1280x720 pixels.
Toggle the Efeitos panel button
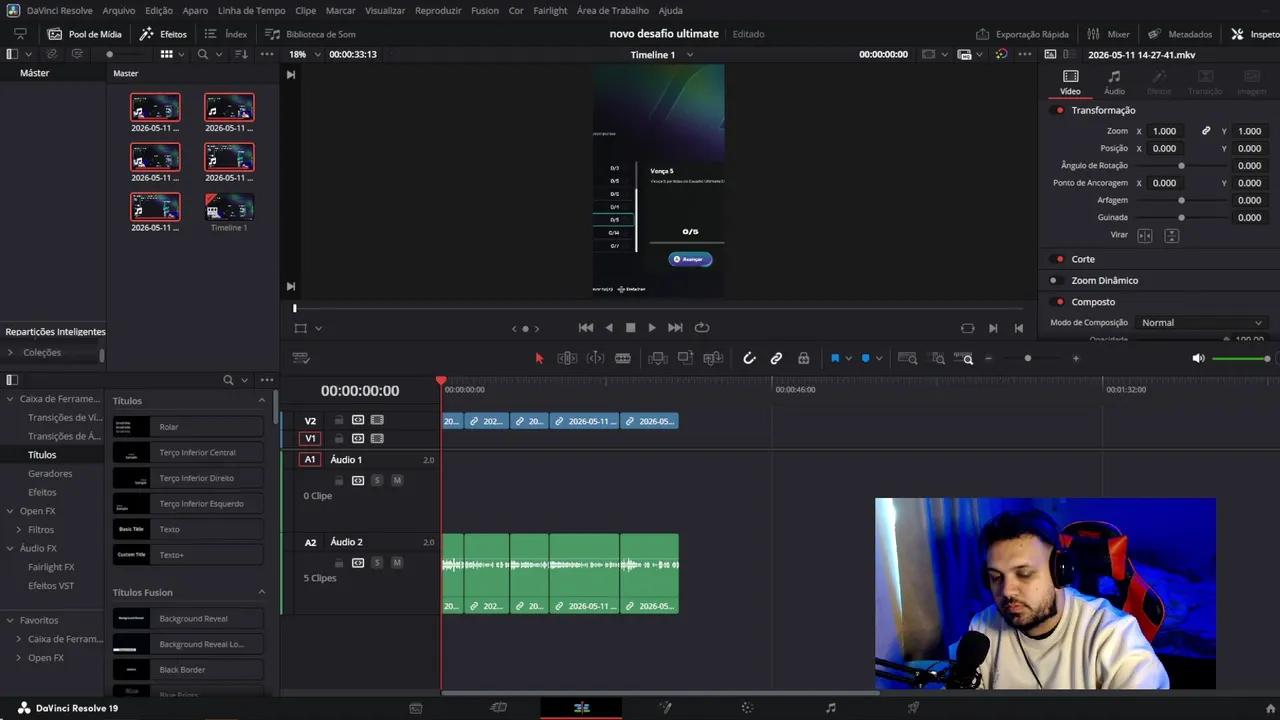[x=164, y=34]
